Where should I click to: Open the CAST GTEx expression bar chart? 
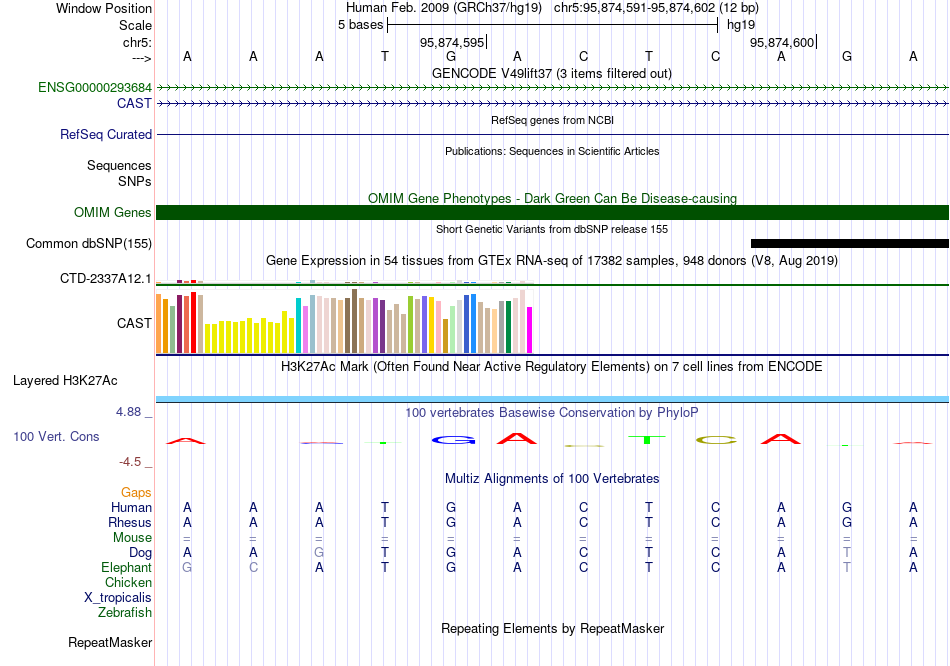[344, 321]
